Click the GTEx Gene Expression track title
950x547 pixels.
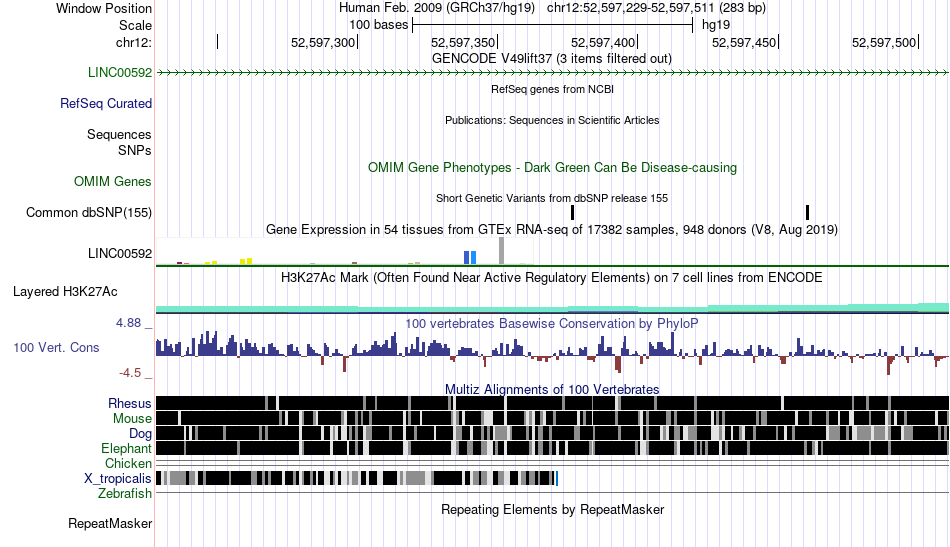552,230
